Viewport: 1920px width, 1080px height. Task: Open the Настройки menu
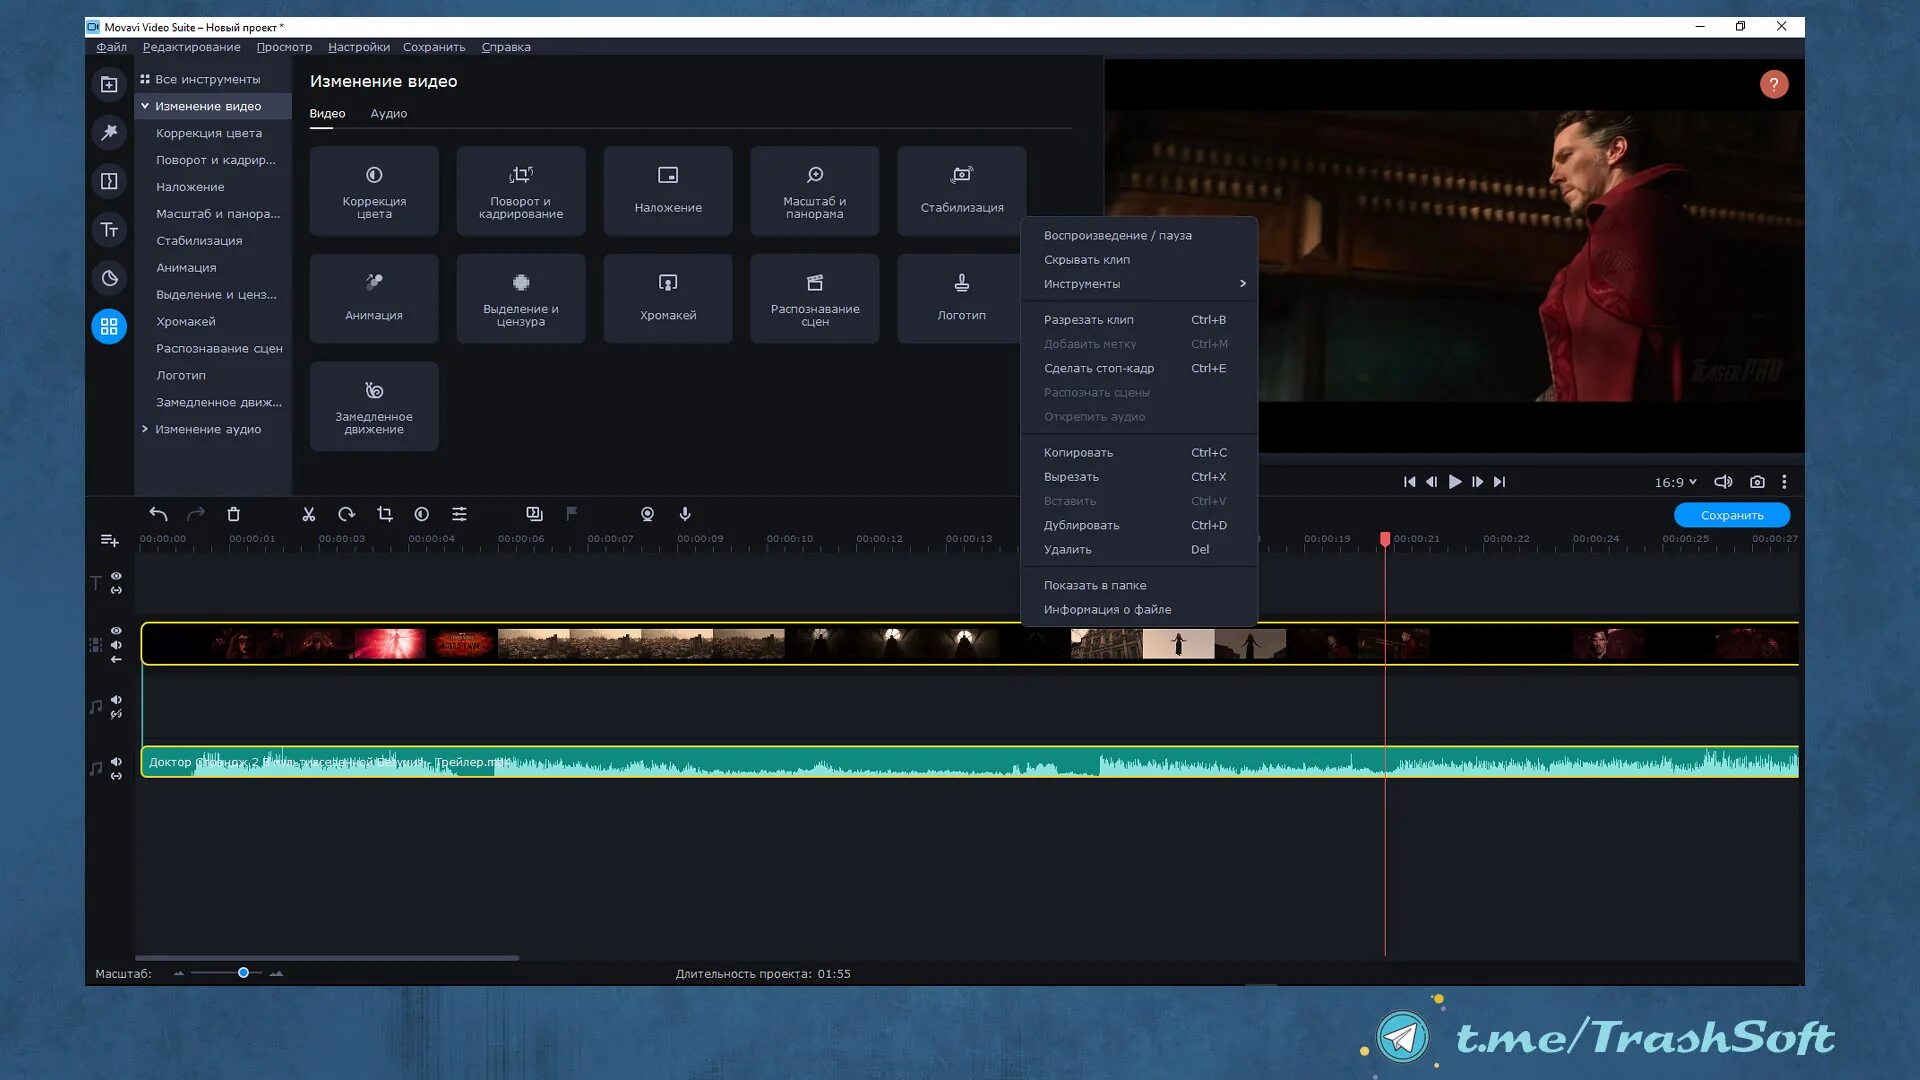pos(359,47)
